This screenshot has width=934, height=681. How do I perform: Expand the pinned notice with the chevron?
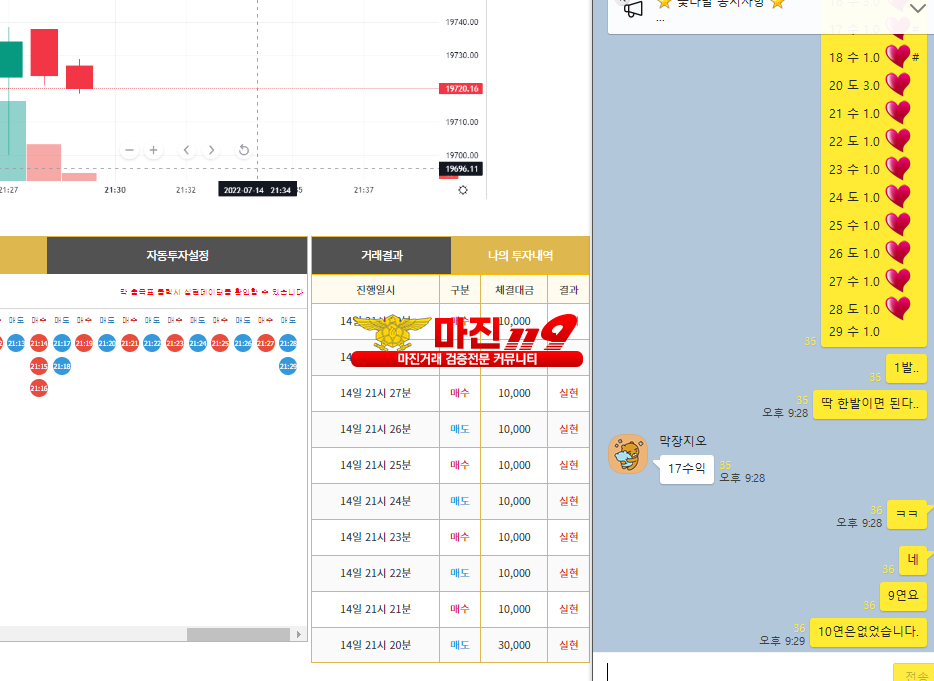pyautogui.click(x=917, y=8)
